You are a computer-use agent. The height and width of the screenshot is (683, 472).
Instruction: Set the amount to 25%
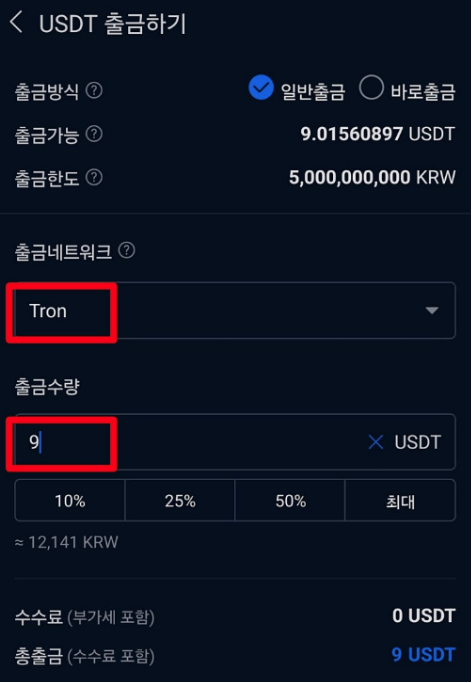pos(180,500)
